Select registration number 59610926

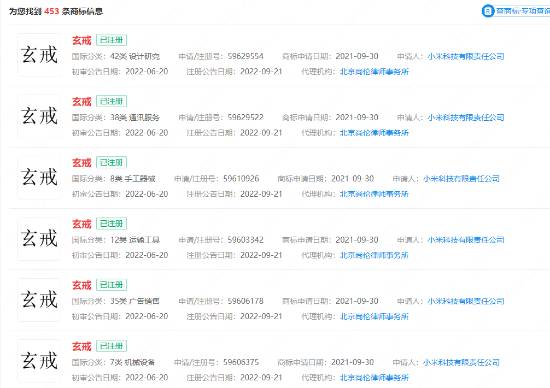pyautogui.click(x=241, y=179)
